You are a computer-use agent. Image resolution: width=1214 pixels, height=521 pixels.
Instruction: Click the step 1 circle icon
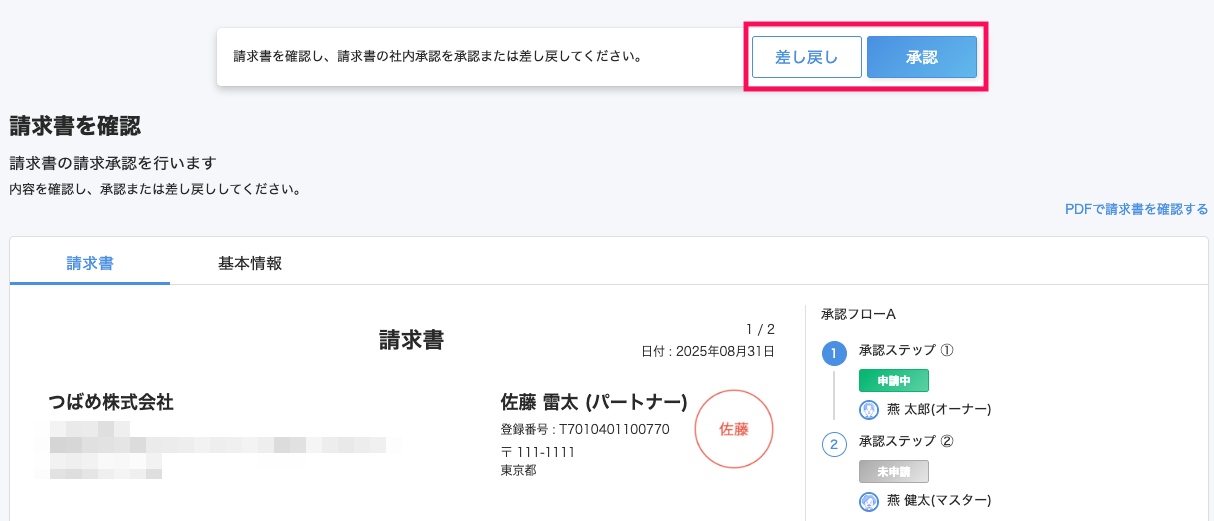pyautogui.click(x=834, y=353)
